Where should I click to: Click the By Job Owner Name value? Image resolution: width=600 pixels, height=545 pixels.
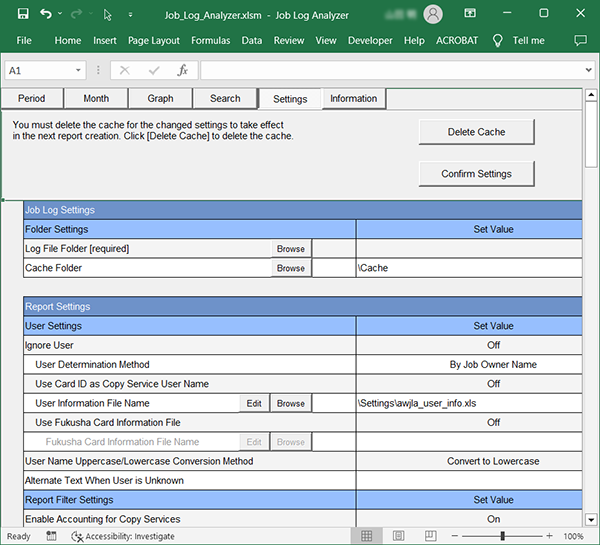click(x=493, y=364)
